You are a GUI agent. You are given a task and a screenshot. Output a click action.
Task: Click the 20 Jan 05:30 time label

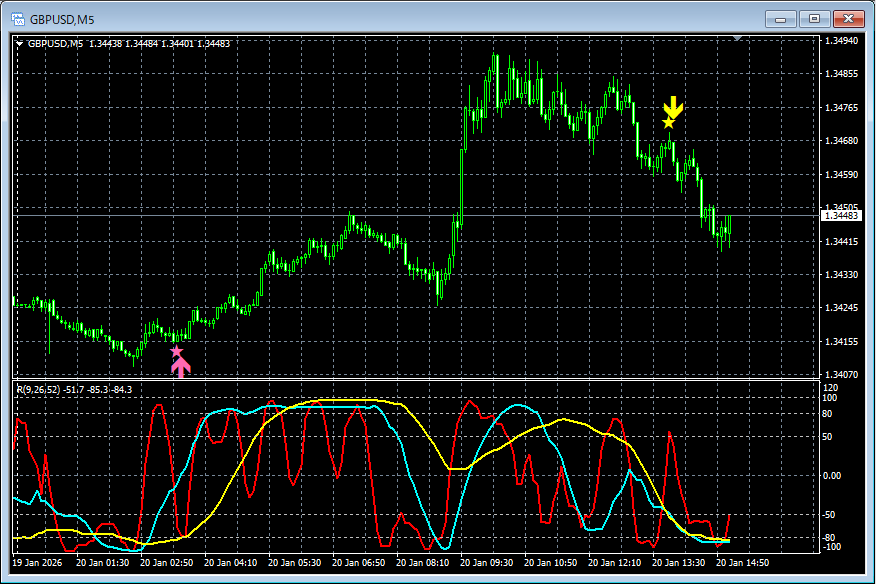tap(295, 563)
